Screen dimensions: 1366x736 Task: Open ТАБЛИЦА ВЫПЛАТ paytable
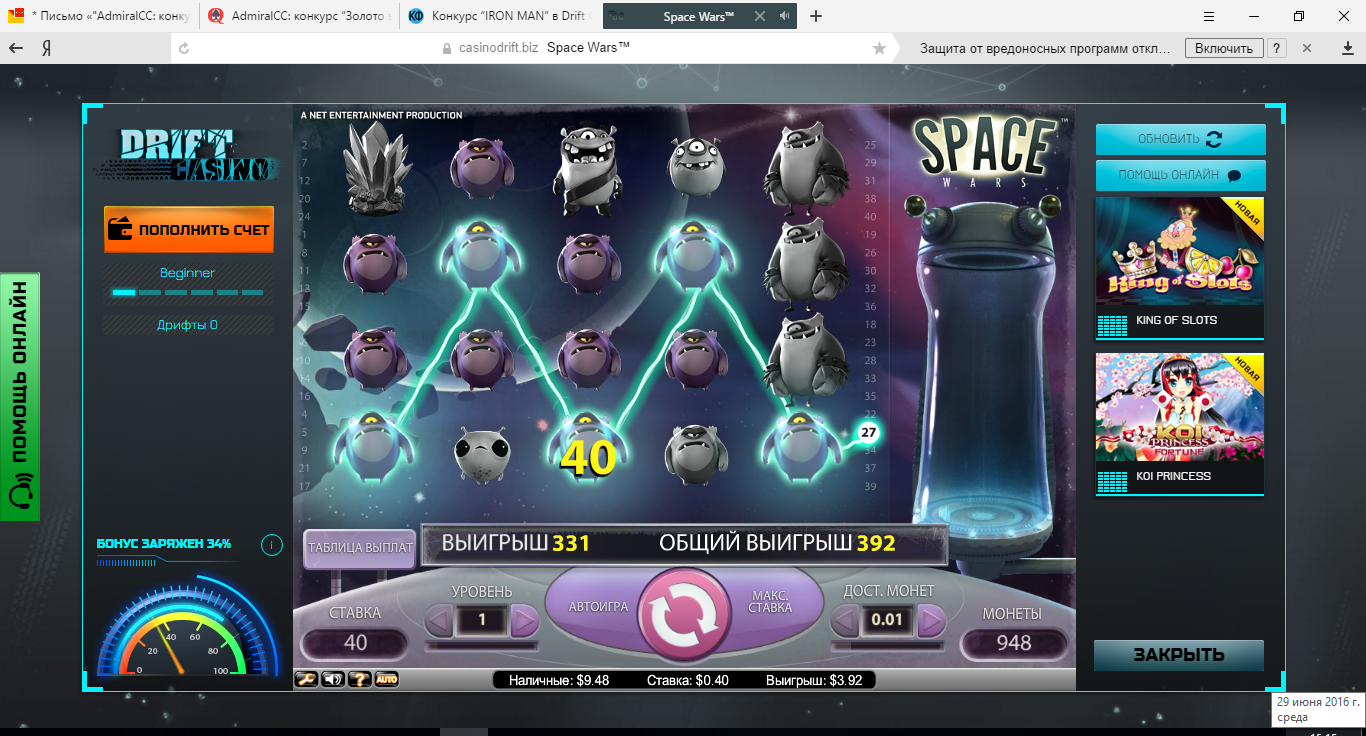point(360,548)
